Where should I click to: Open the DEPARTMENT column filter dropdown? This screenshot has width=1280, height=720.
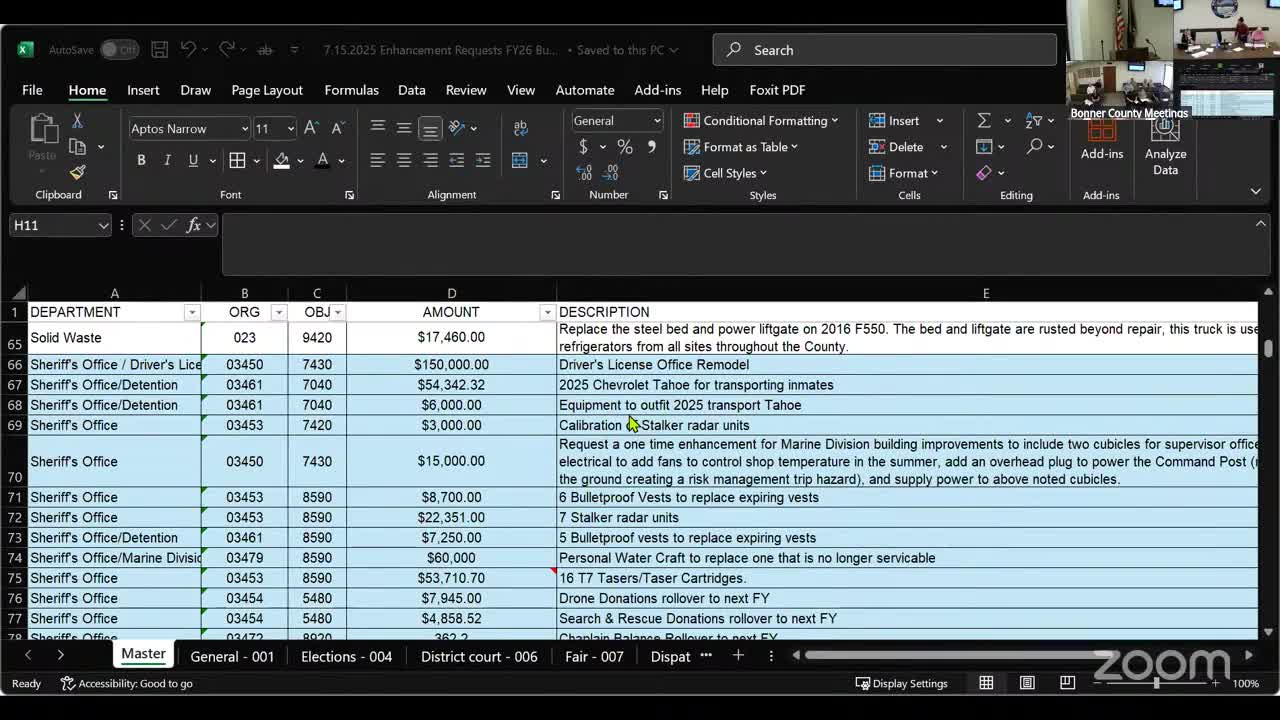[191, 312]
